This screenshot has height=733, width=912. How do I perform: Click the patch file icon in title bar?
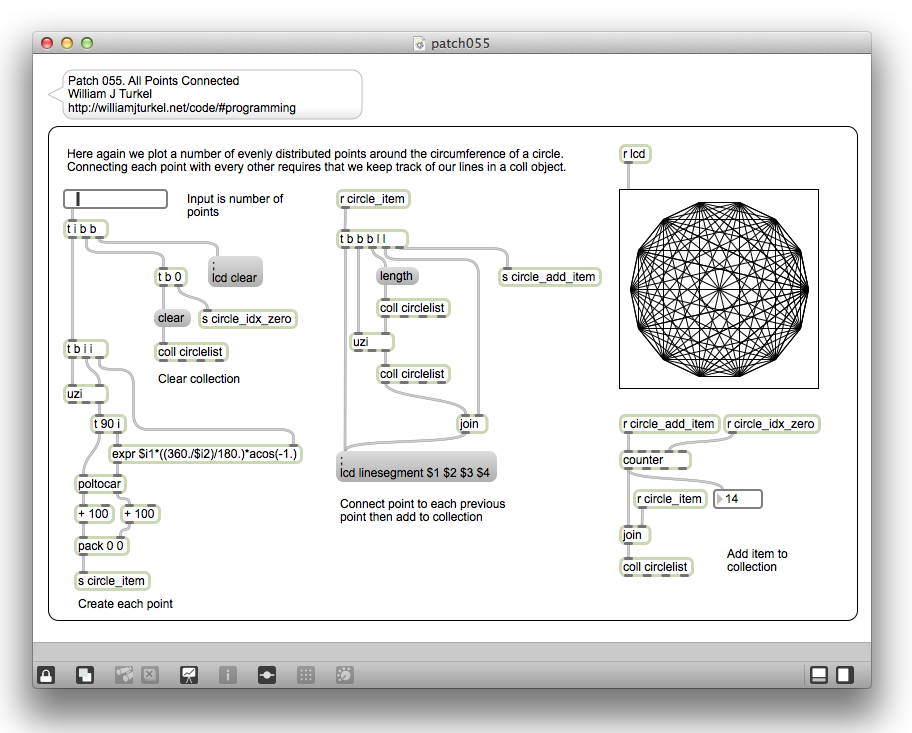click(x=420, y=44)
